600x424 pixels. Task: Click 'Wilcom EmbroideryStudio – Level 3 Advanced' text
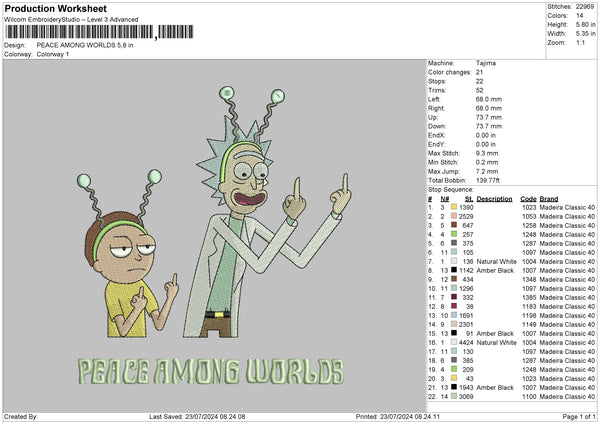[x=71, y=20]
